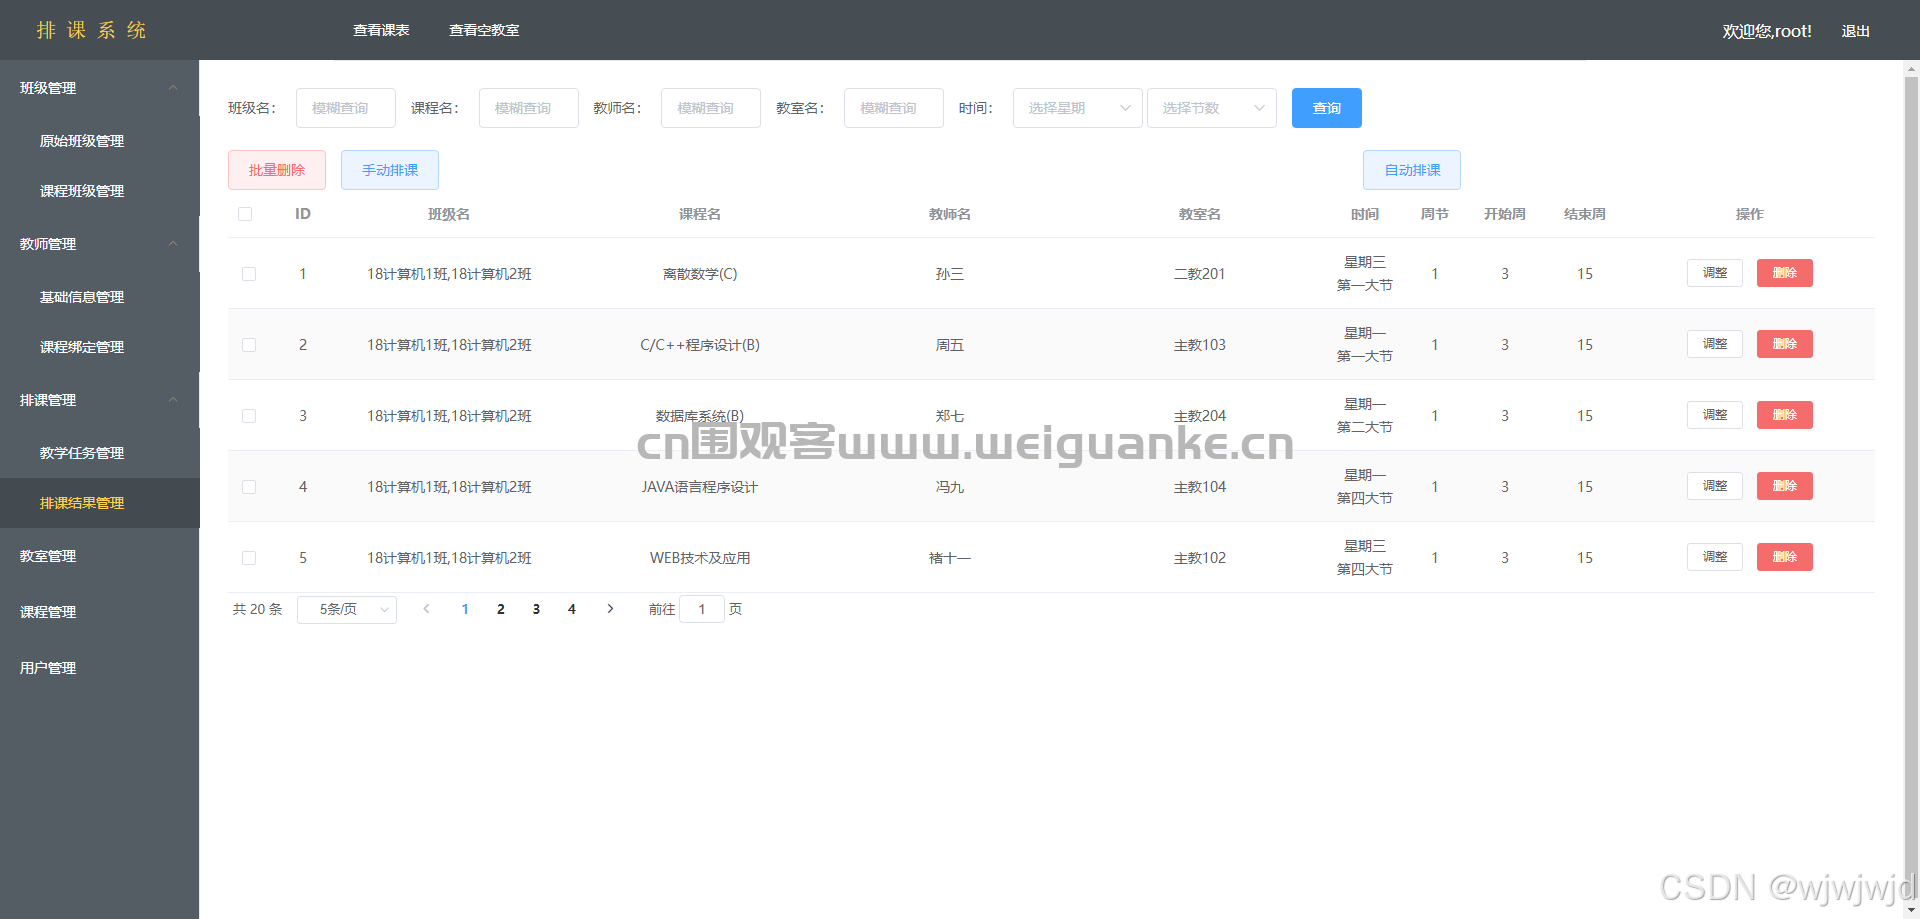Check the row with WEB技术及应用

[x=249, y=558]
